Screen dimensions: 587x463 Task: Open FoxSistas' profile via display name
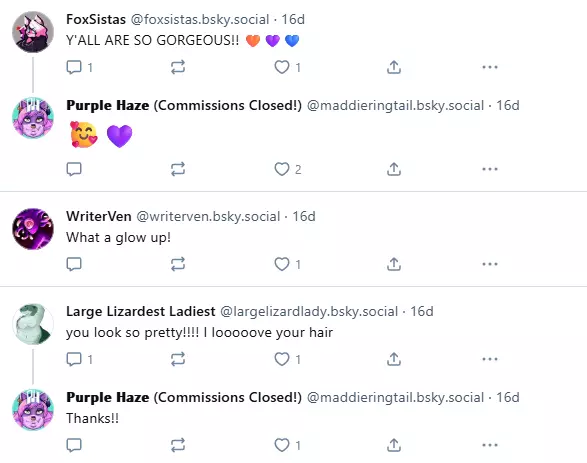(x=96, y=19)
